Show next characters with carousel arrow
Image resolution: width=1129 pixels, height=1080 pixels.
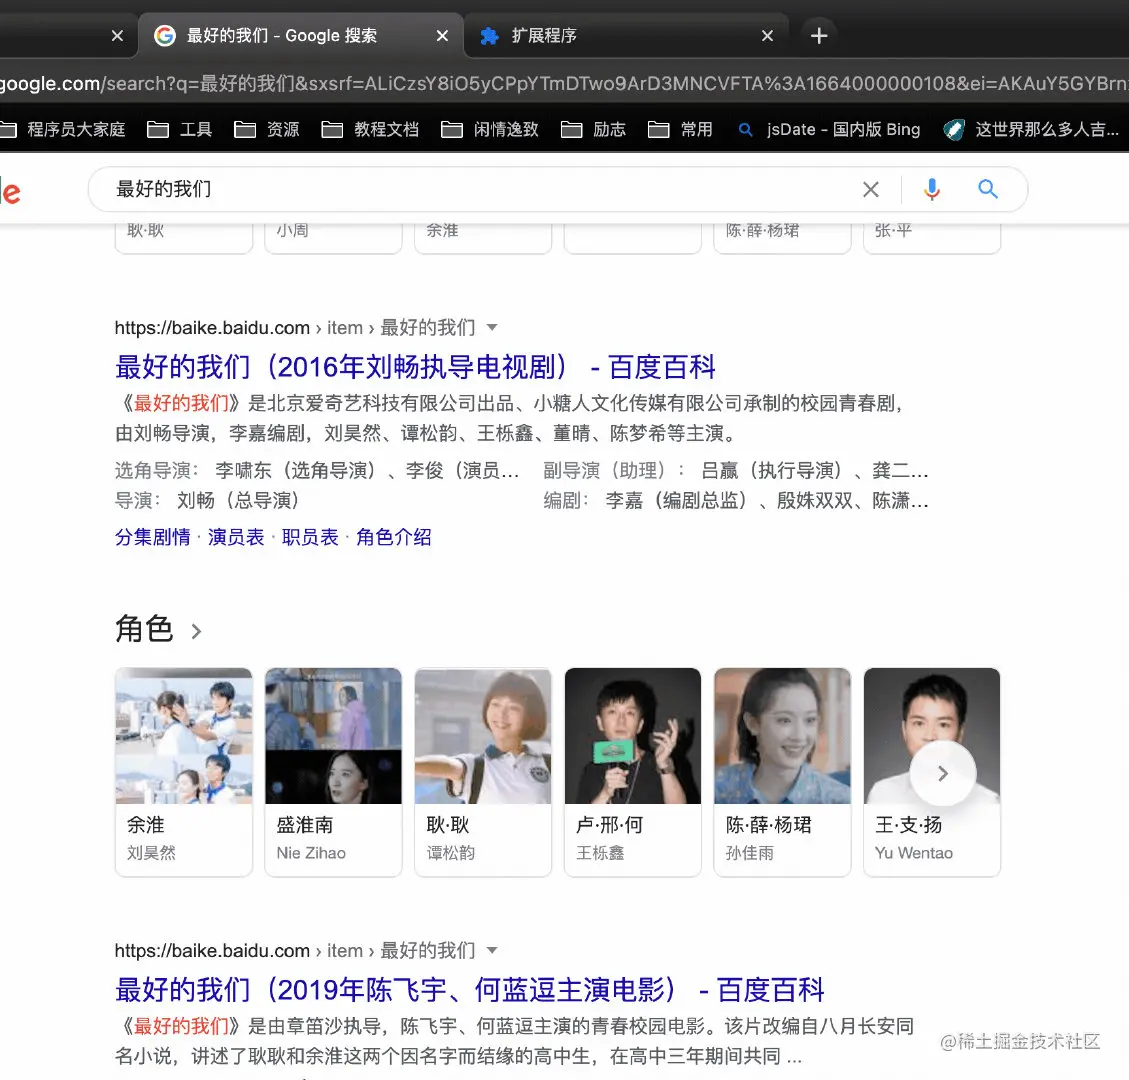[943, 773]
